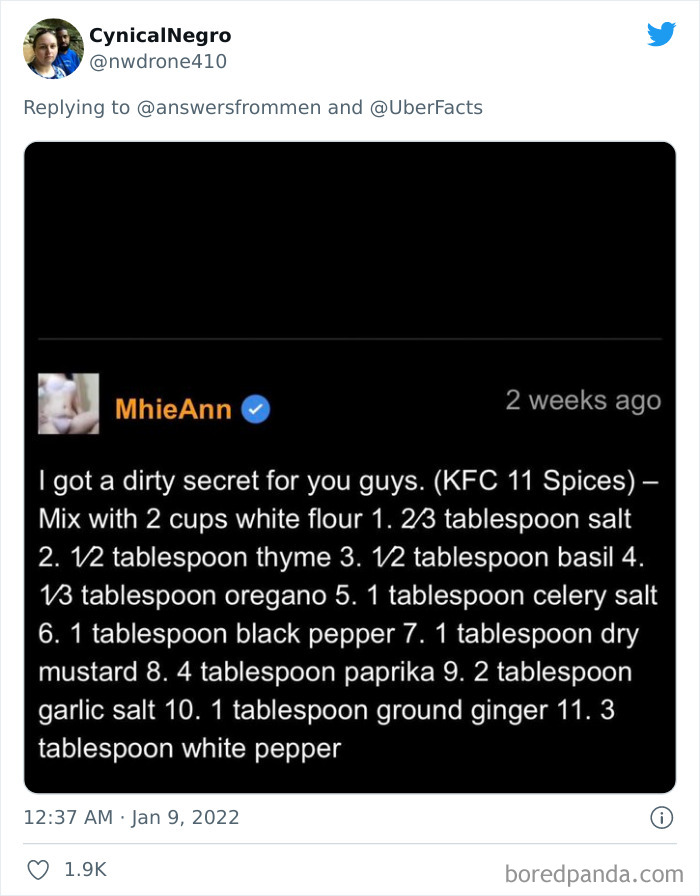Click the KFC 11 Spices recipe text
This screenshot has width=700, height=896.
pyautogui.click(x=349, y=614)
